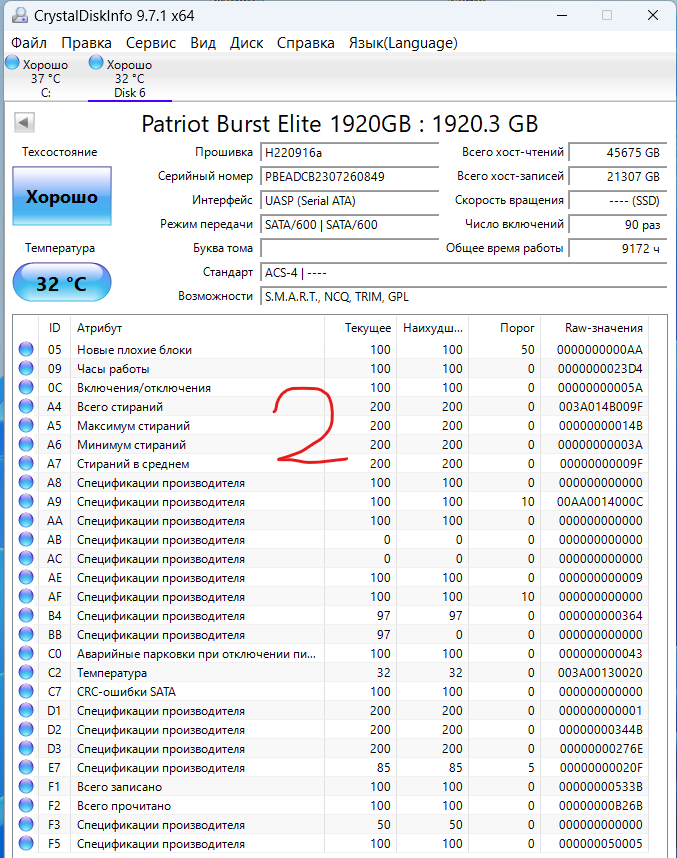Click the empty Буква тома field
This screenshot has height=858, width=677.
349,248
